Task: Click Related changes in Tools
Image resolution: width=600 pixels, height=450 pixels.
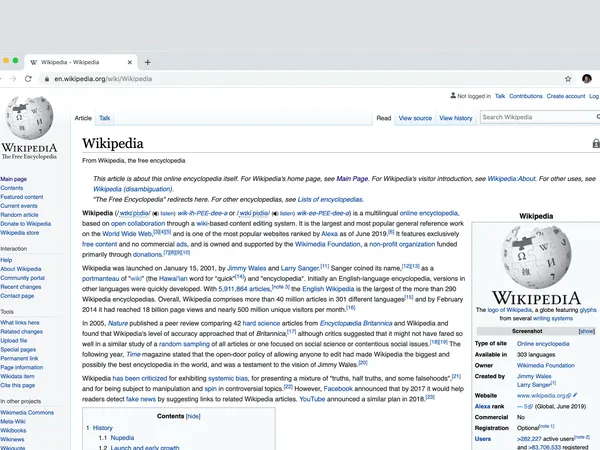Action: [x=21, y=331]
